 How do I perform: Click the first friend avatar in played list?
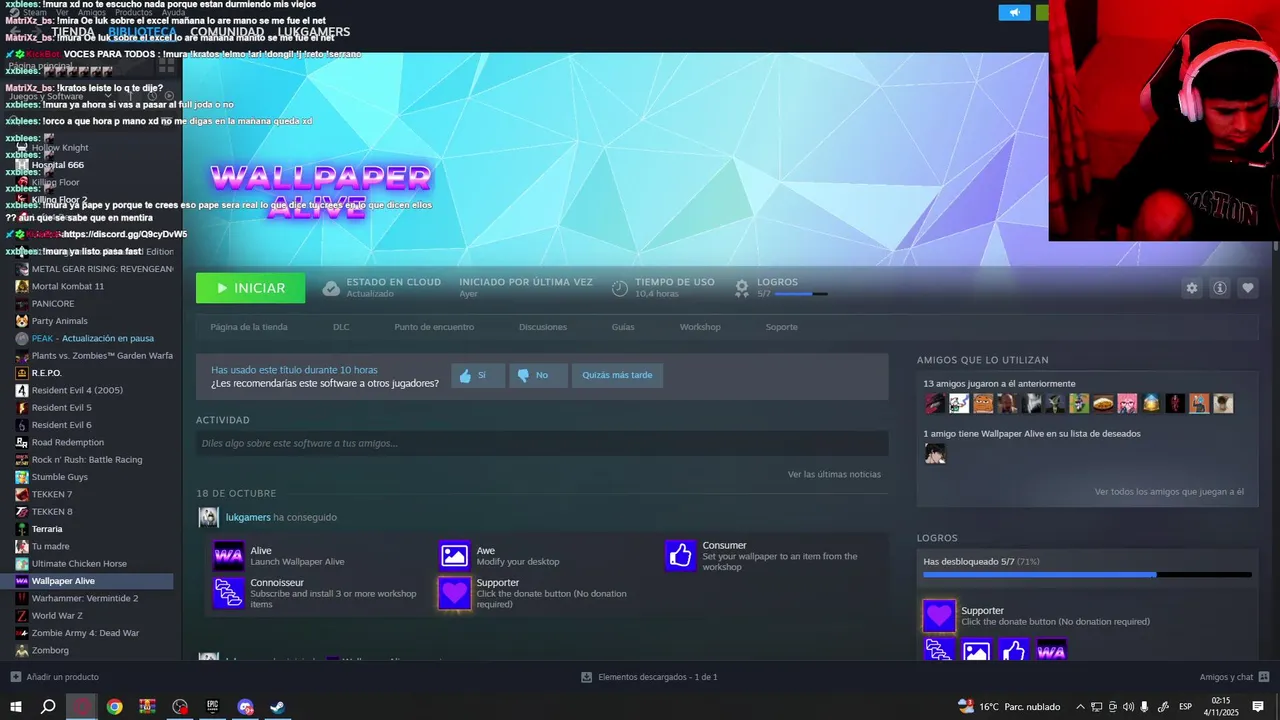934,403
